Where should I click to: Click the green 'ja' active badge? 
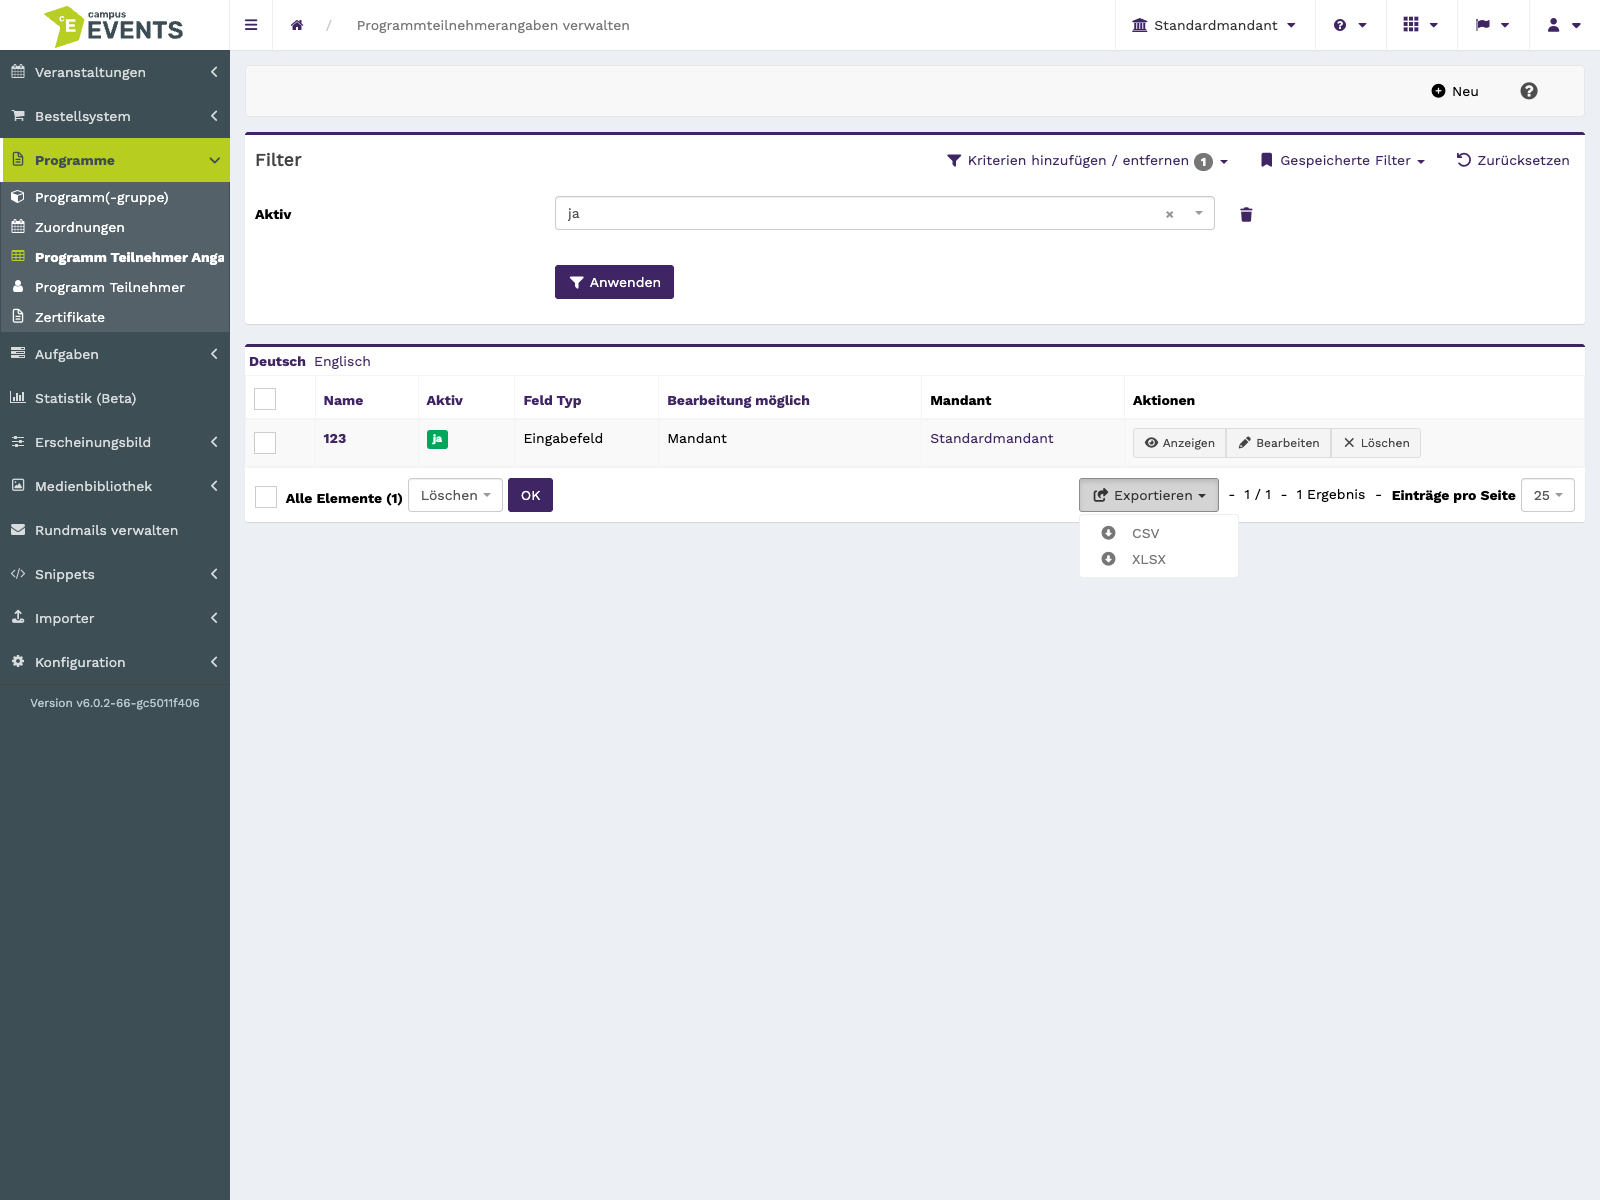[437, 439]
